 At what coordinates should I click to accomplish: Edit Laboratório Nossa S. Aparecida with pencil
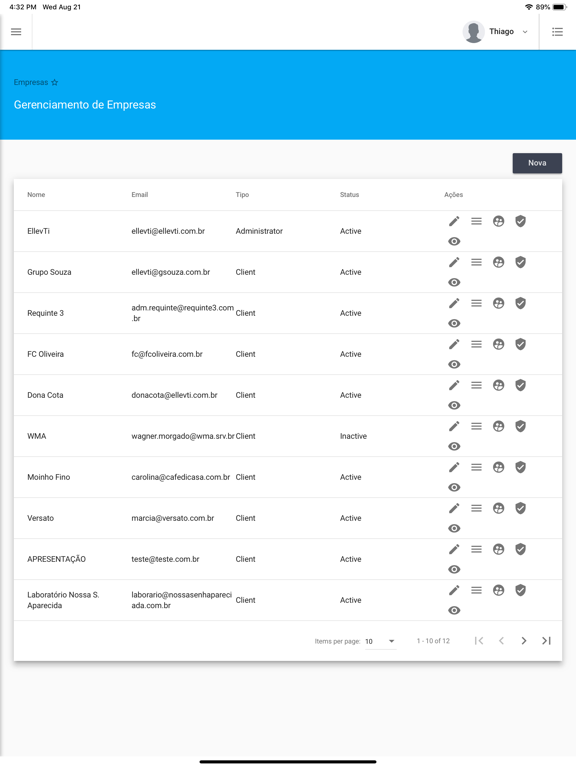pyautogui.click(x=454, y=590)
